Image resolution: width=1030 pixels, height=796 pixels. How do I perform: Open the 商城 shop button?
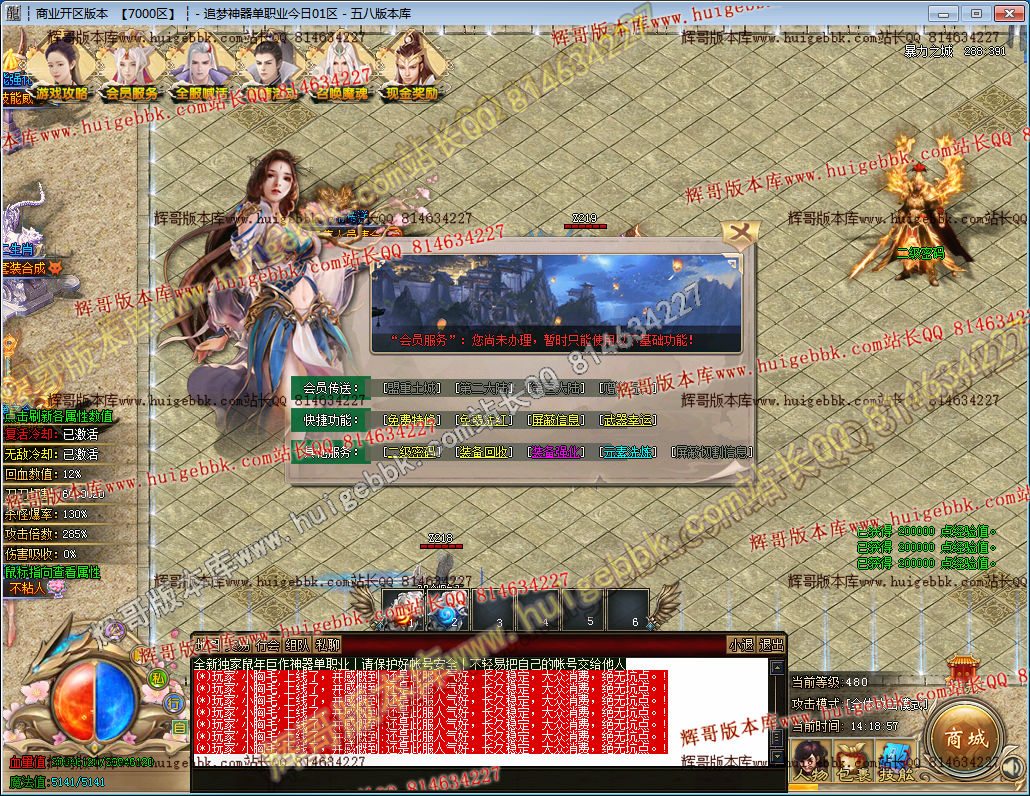[x=966, y=738]
